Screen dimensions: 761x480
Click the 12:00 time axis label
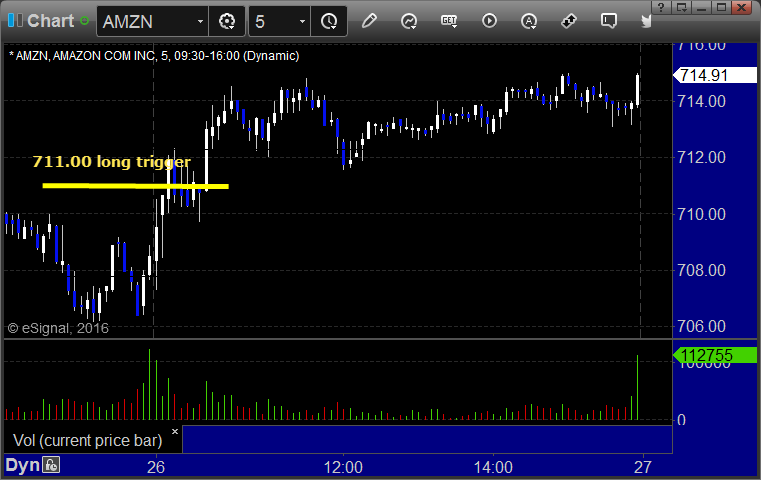[x=343, y=467]
